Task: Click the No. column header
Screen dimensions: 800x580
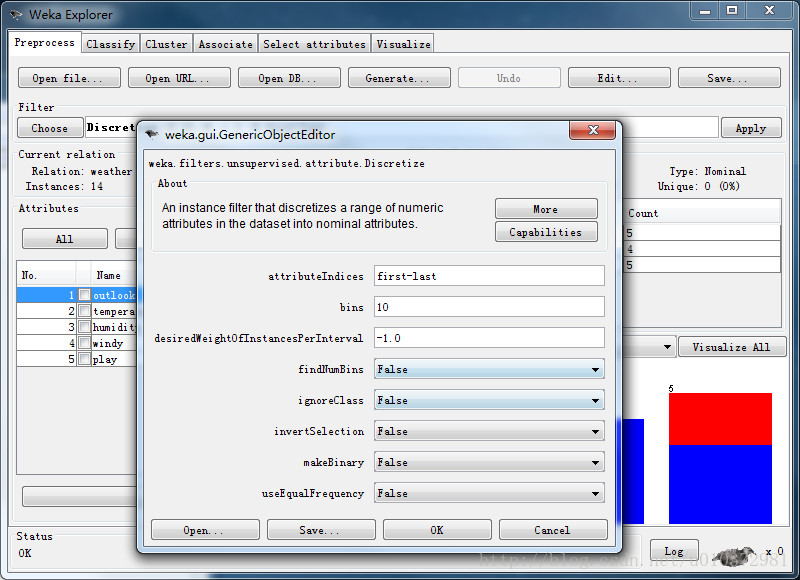Action: 46,275
